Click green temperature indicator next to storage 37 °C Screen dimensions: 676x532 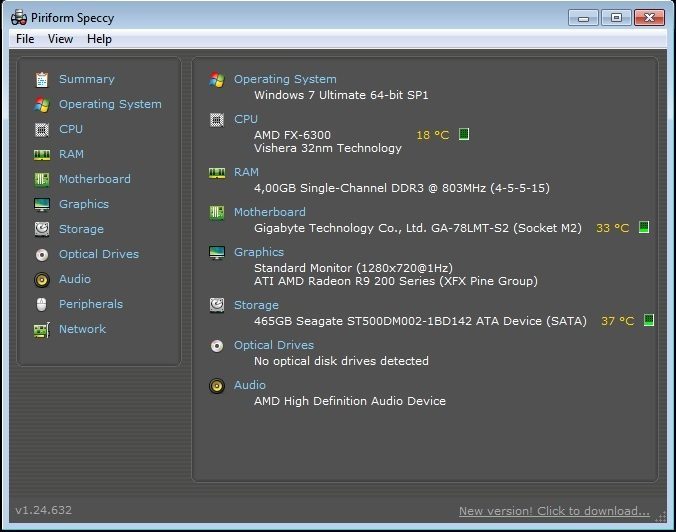(x=648, y=320)
